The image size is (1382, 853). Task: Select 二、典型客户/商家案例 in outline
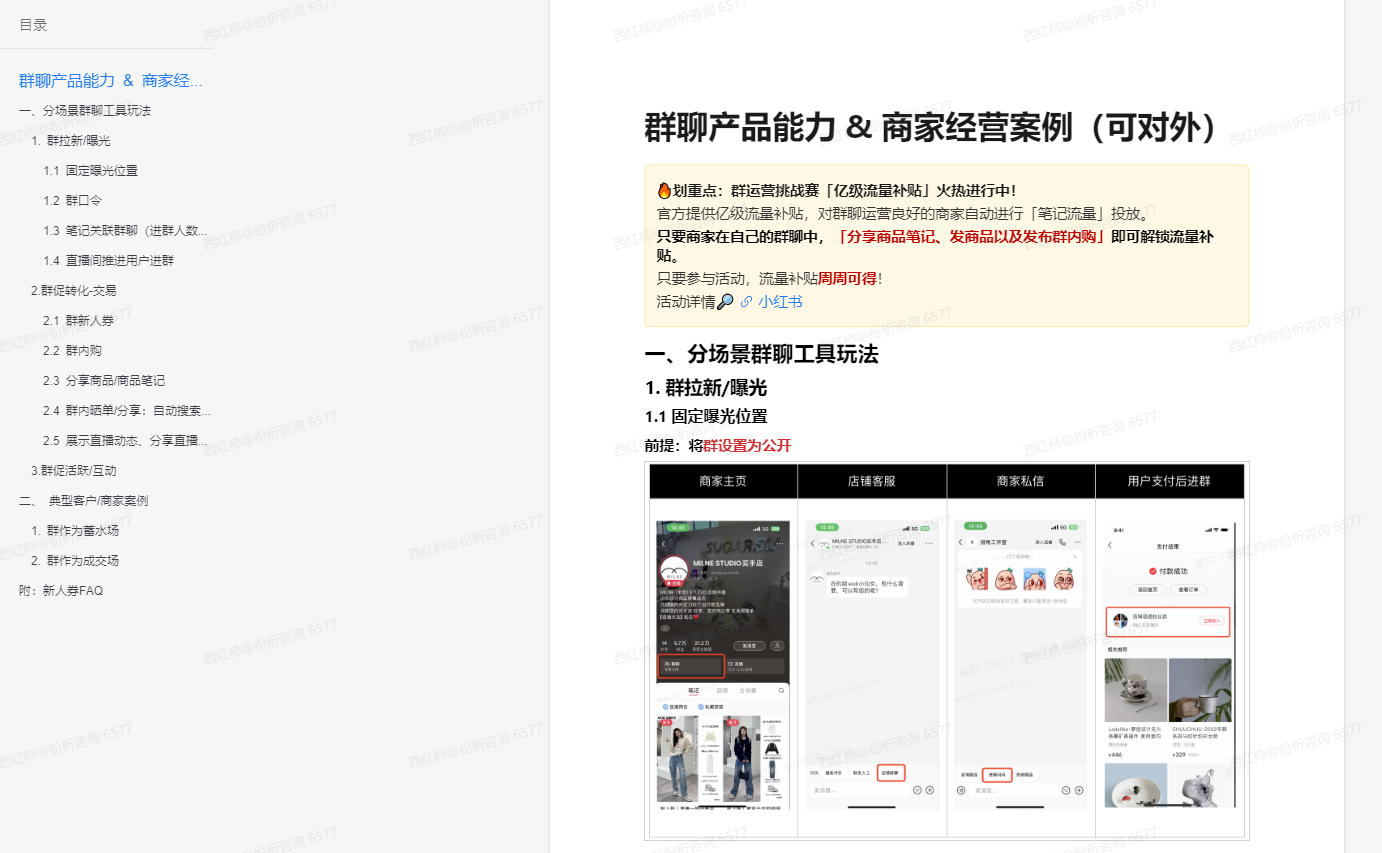click(x=84, y=501)
